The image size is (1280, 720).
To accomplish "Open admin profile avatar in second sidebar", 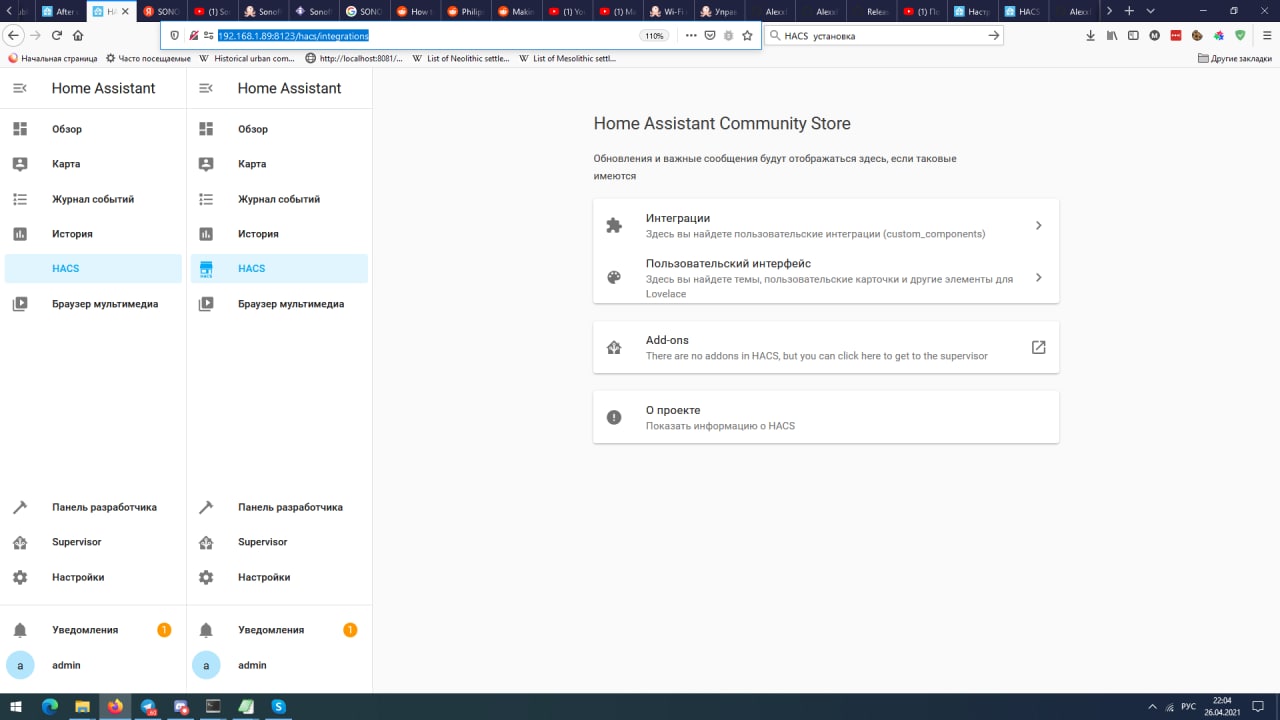I will point(206,665).
